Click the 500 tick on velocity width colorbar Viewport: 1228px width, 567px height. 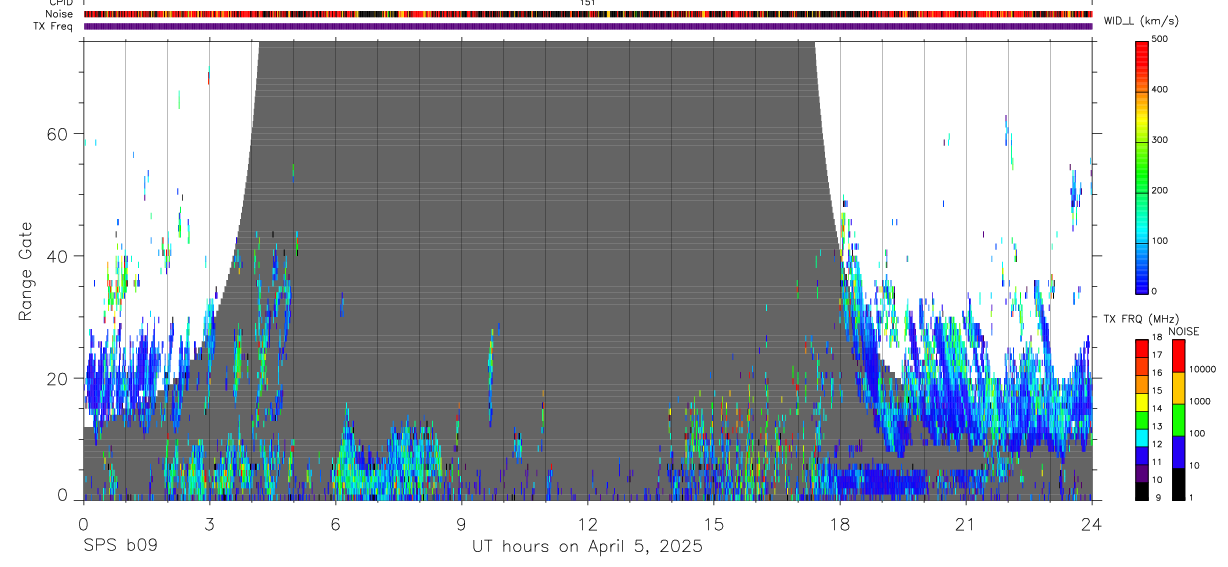coord(1160,39)
